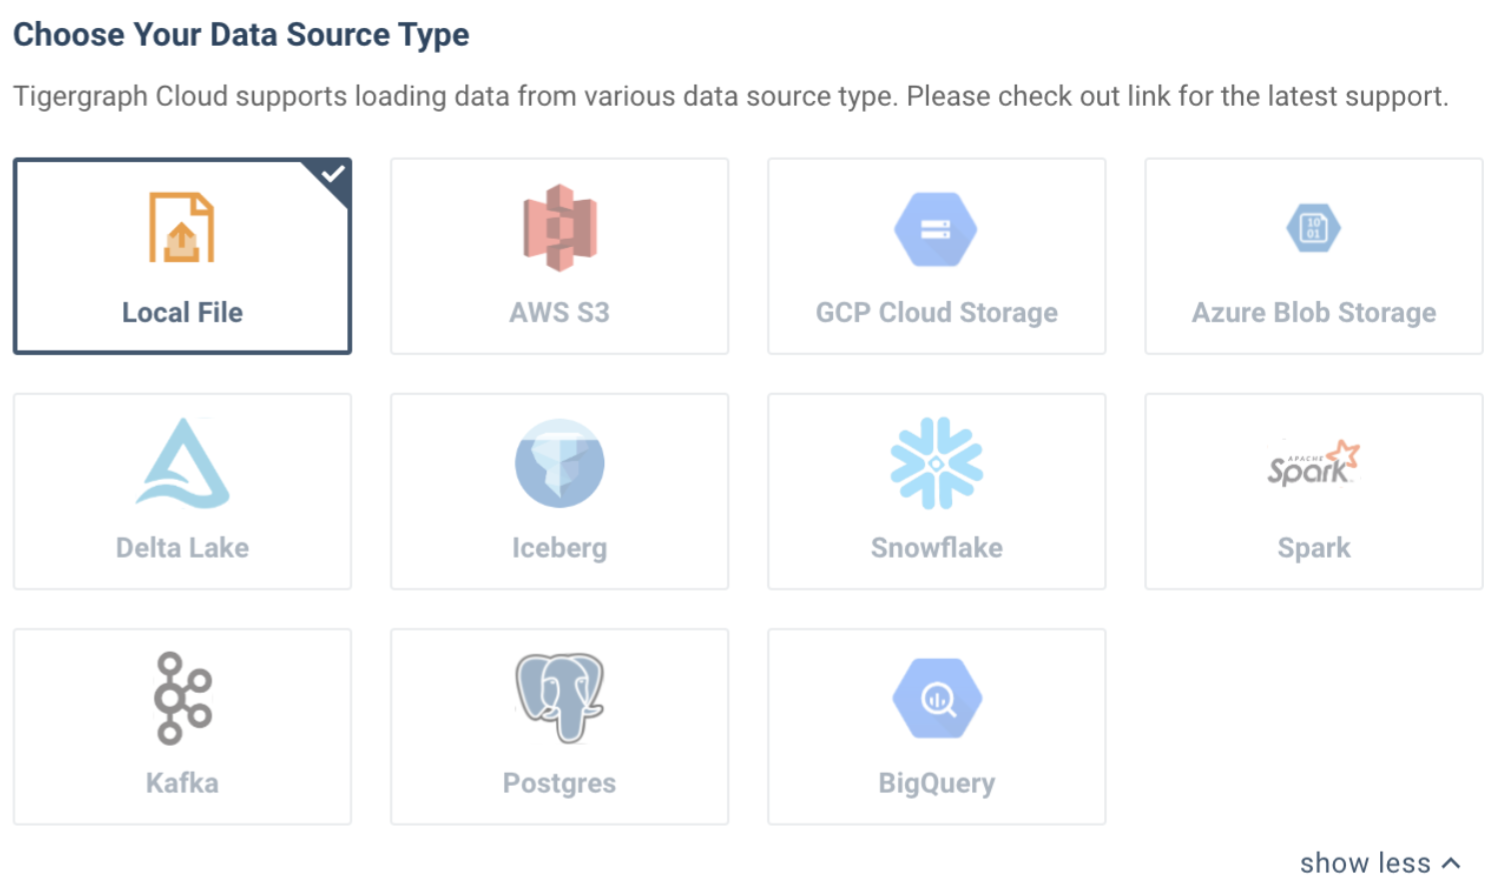The width and height of the screenshot is (1502, 894).
Task: Toggle the checkmark on Local File card
Action: tap(334, 174)
